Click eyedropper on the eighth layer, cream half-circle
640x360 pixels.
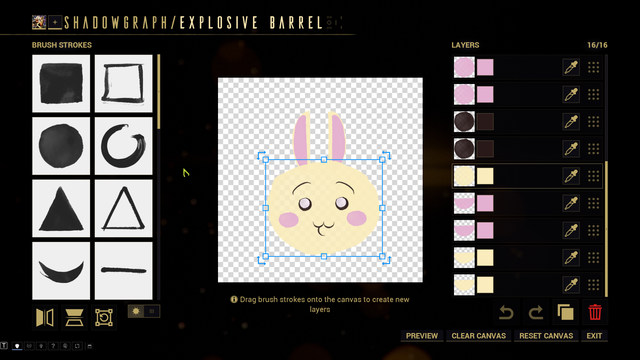[x=571, y=258]
